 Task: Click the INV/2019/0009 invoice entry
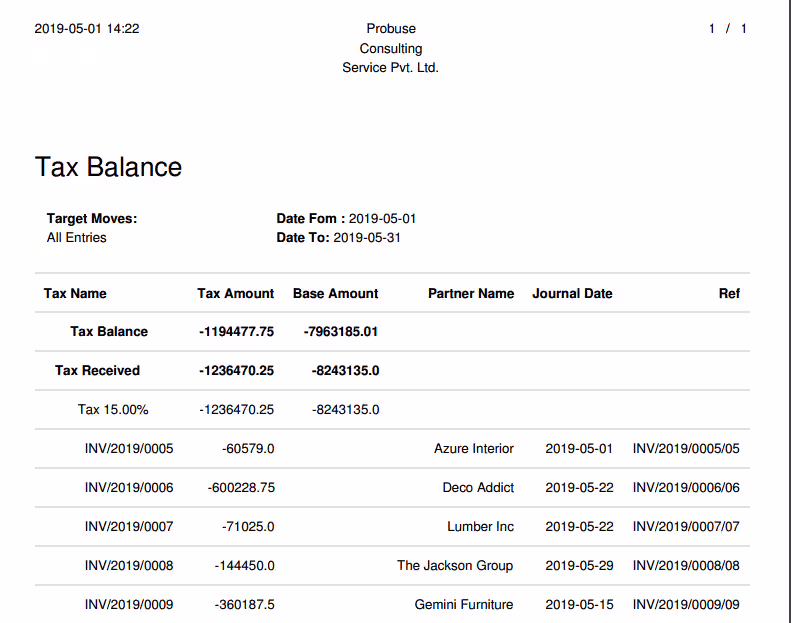point(129,604)
